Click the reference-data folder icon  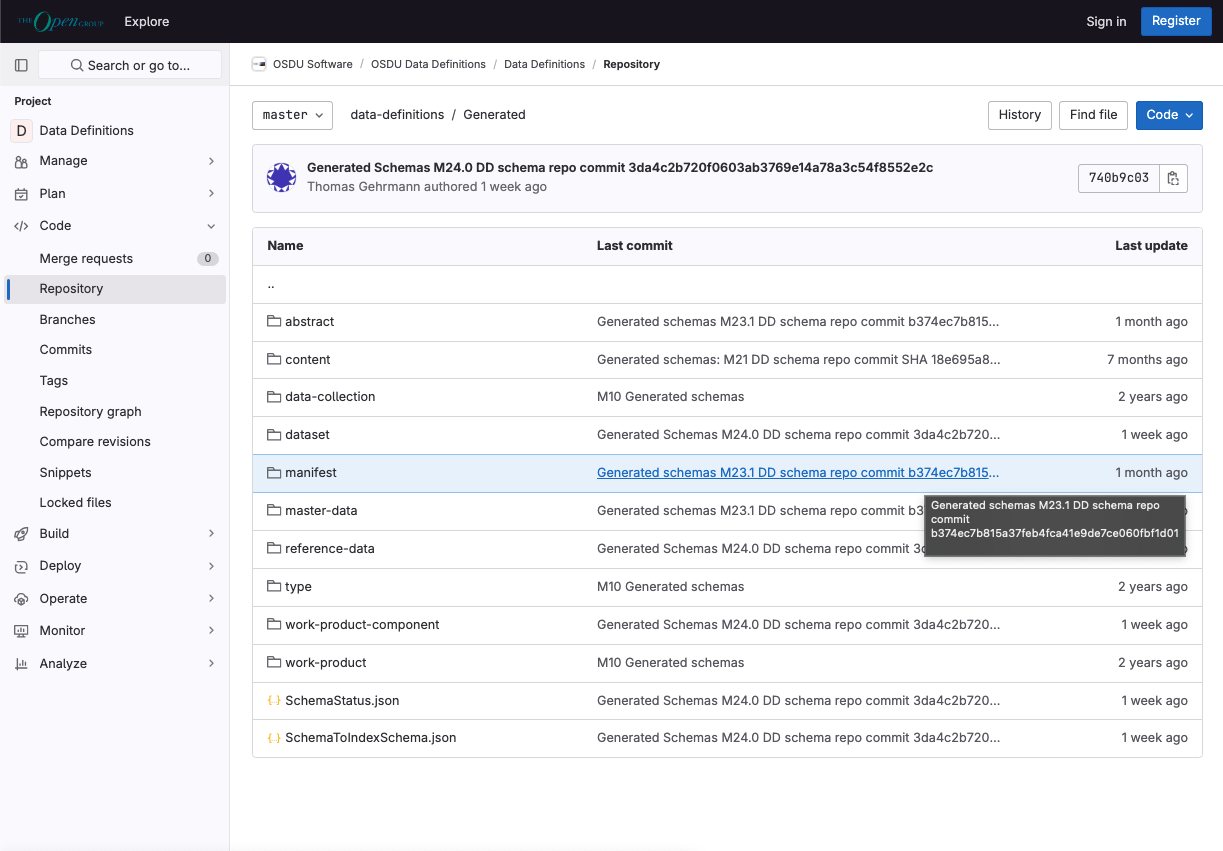274,548
